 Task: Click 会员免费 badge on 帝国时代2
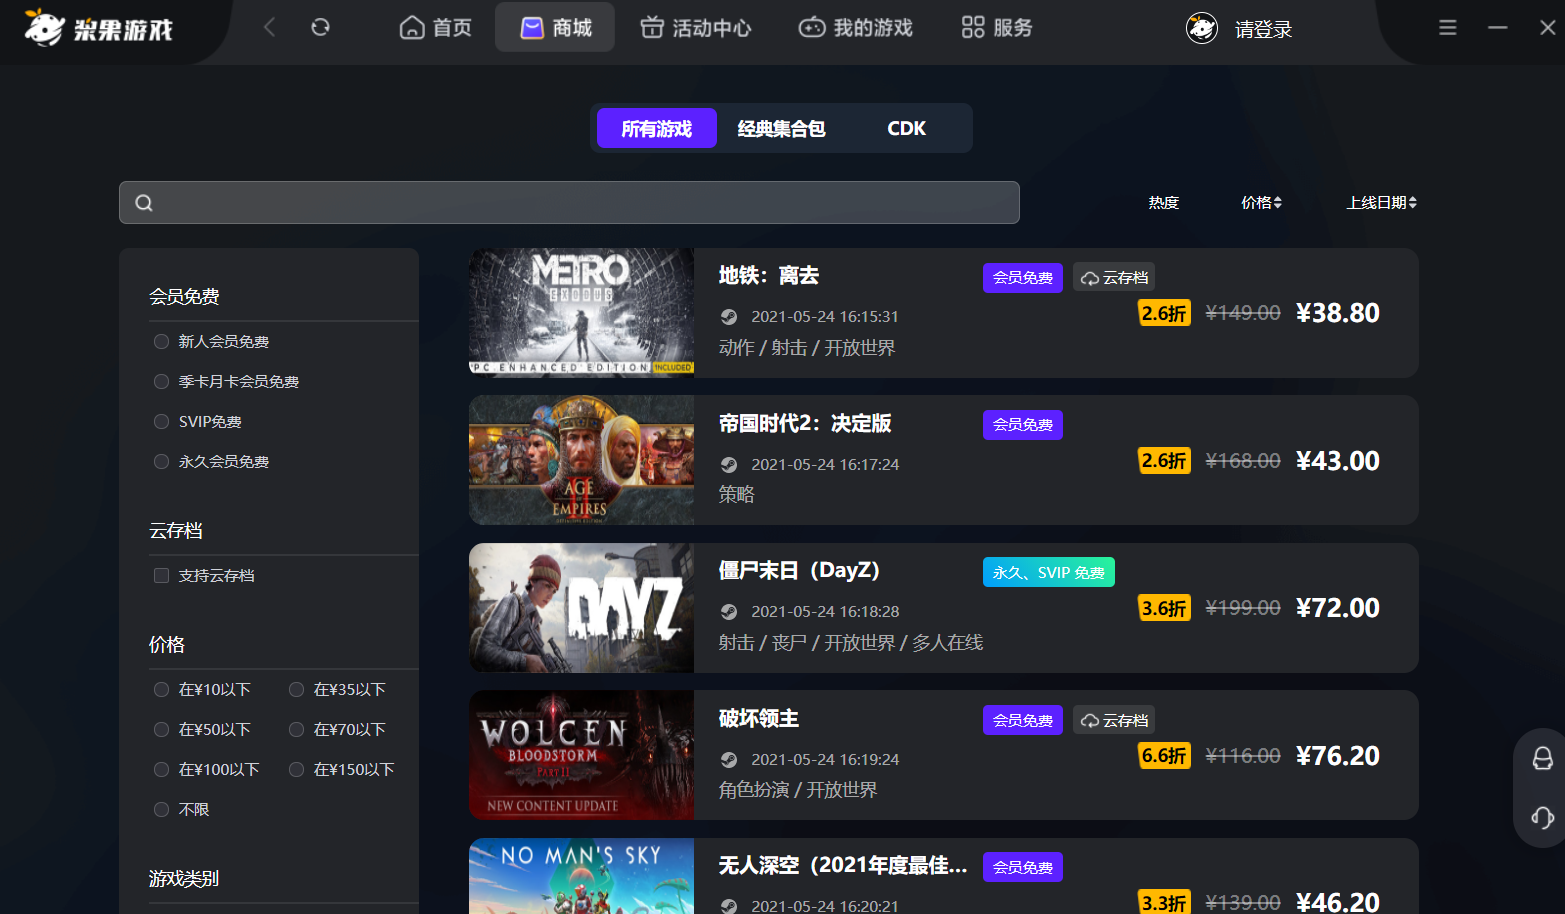(x=1023, y=425)
